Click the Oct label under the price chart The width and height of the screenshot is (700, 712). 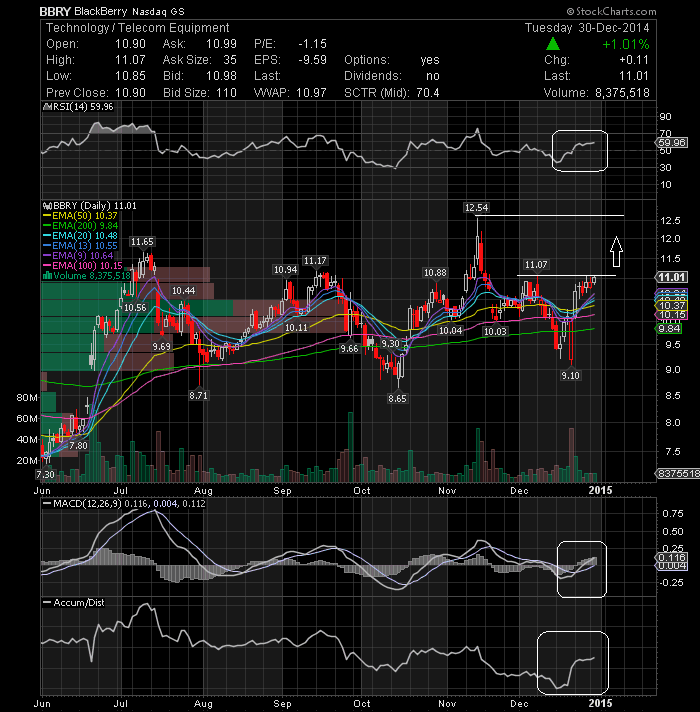tap(361, 491)
